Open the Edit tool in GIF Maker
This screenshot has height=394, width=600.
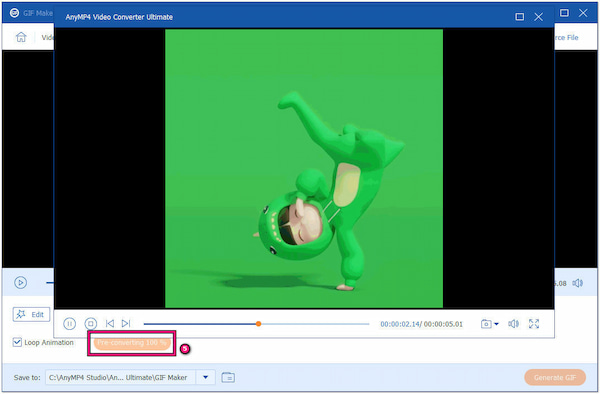click(31, 314)
